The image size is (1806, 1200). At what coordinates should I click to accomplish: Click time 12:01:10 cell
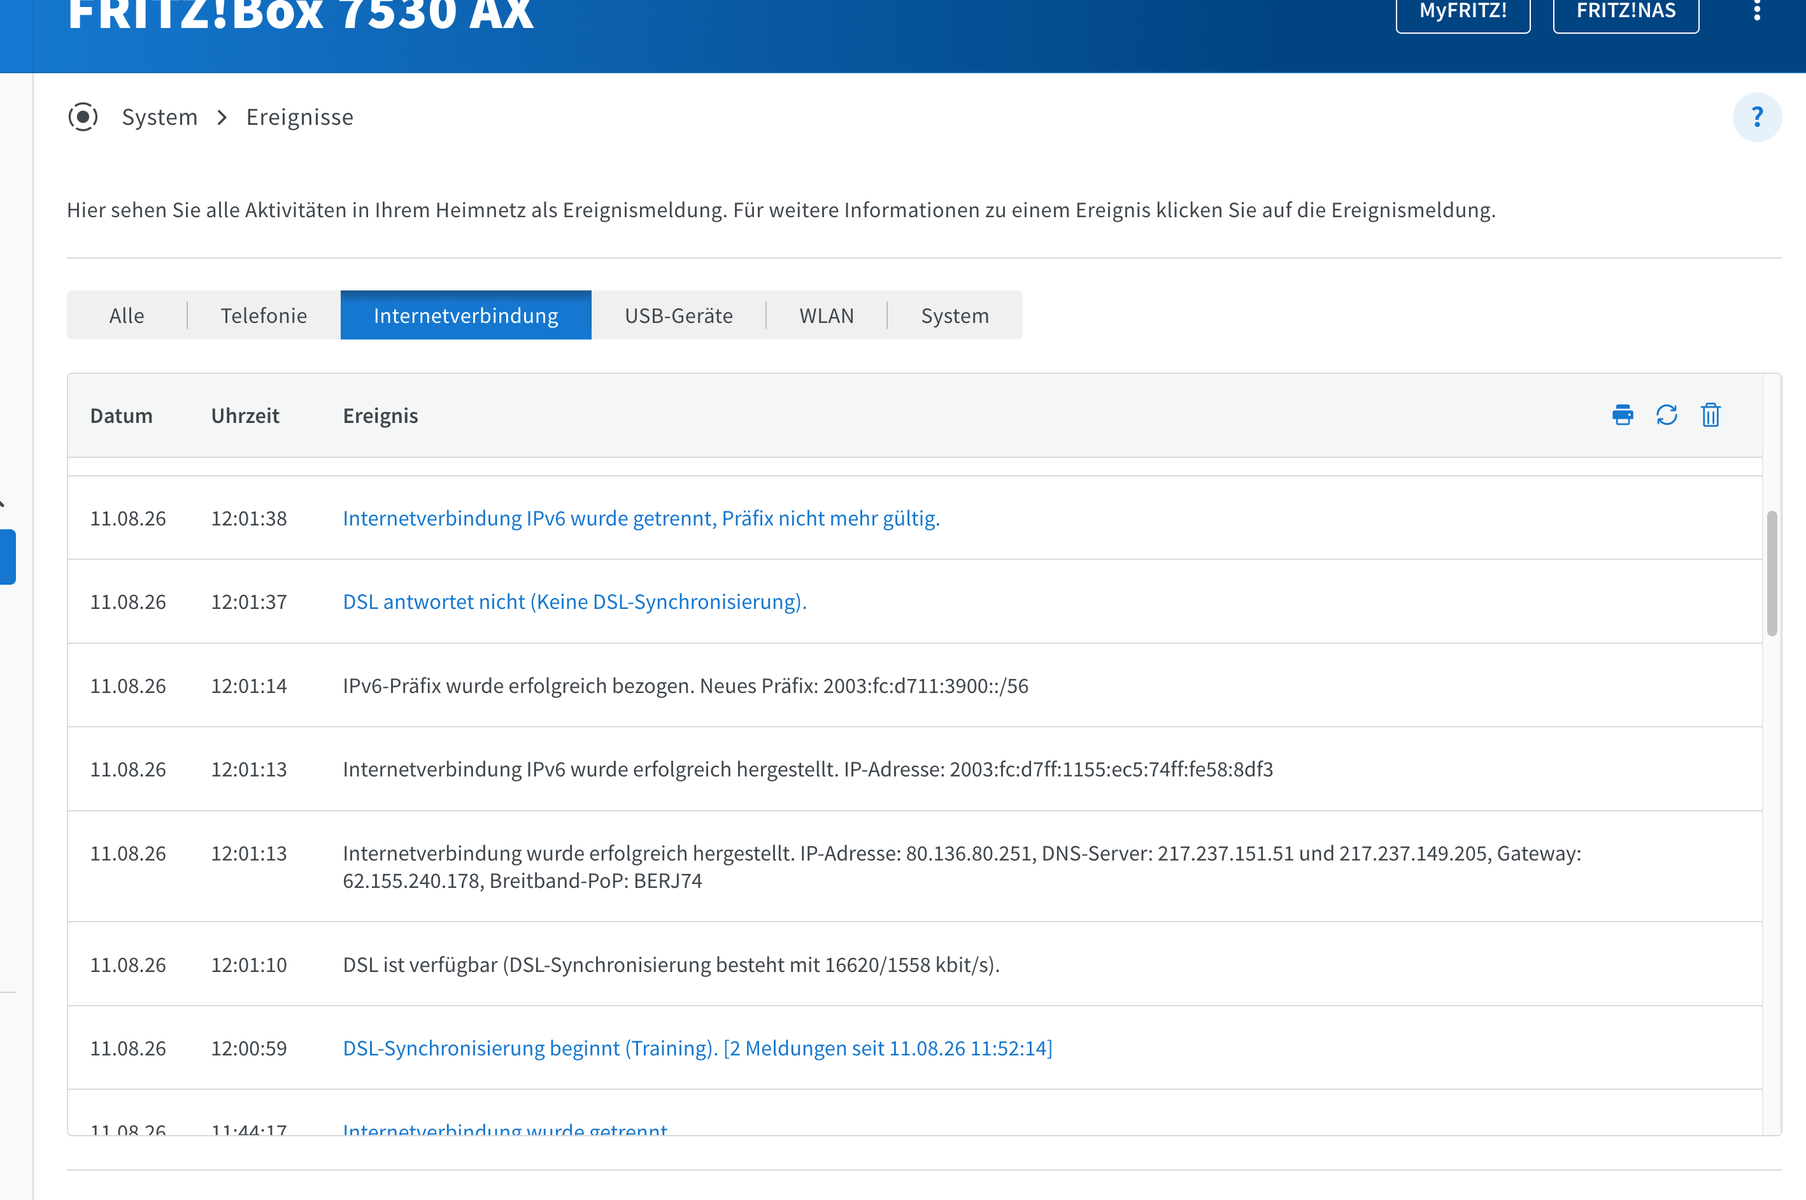click(x=249, y=964)
